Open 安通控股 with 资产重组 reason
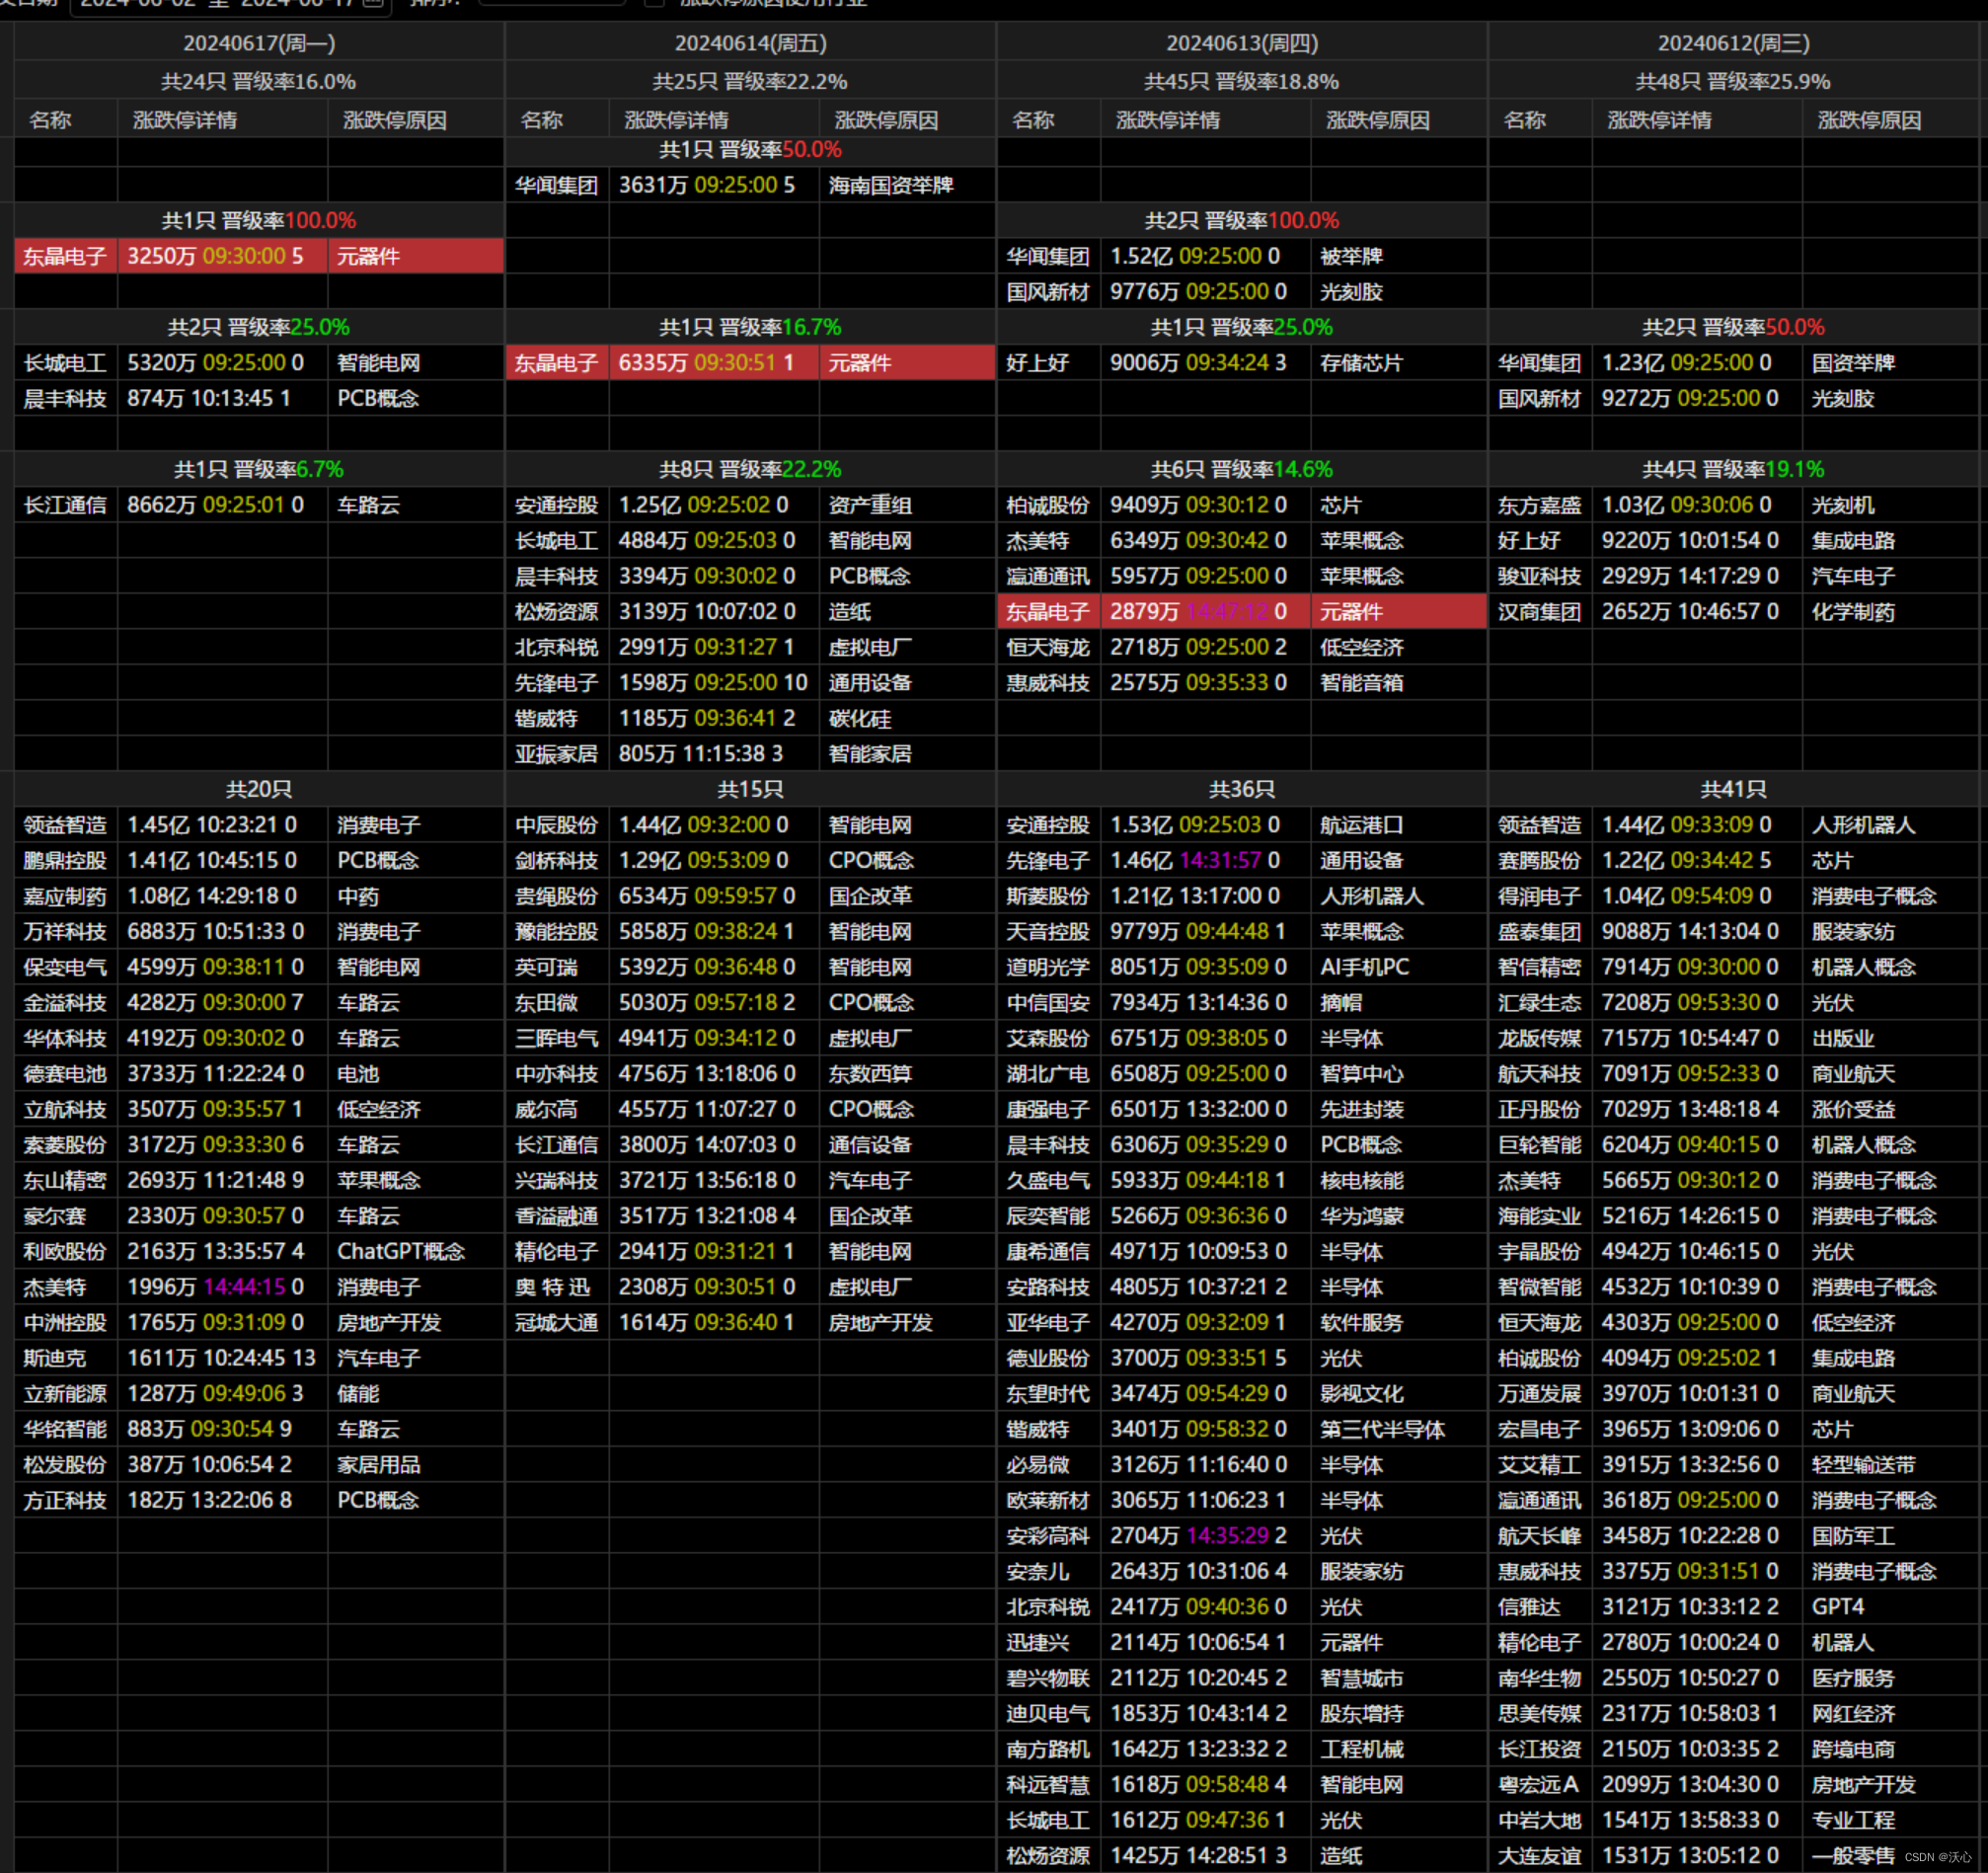 [556, 505]
